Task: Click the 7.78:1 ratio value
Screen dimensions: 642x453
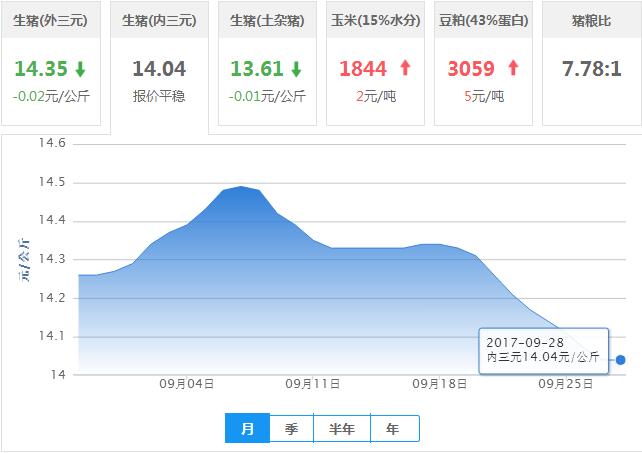Action: click(x=592, y=69)
